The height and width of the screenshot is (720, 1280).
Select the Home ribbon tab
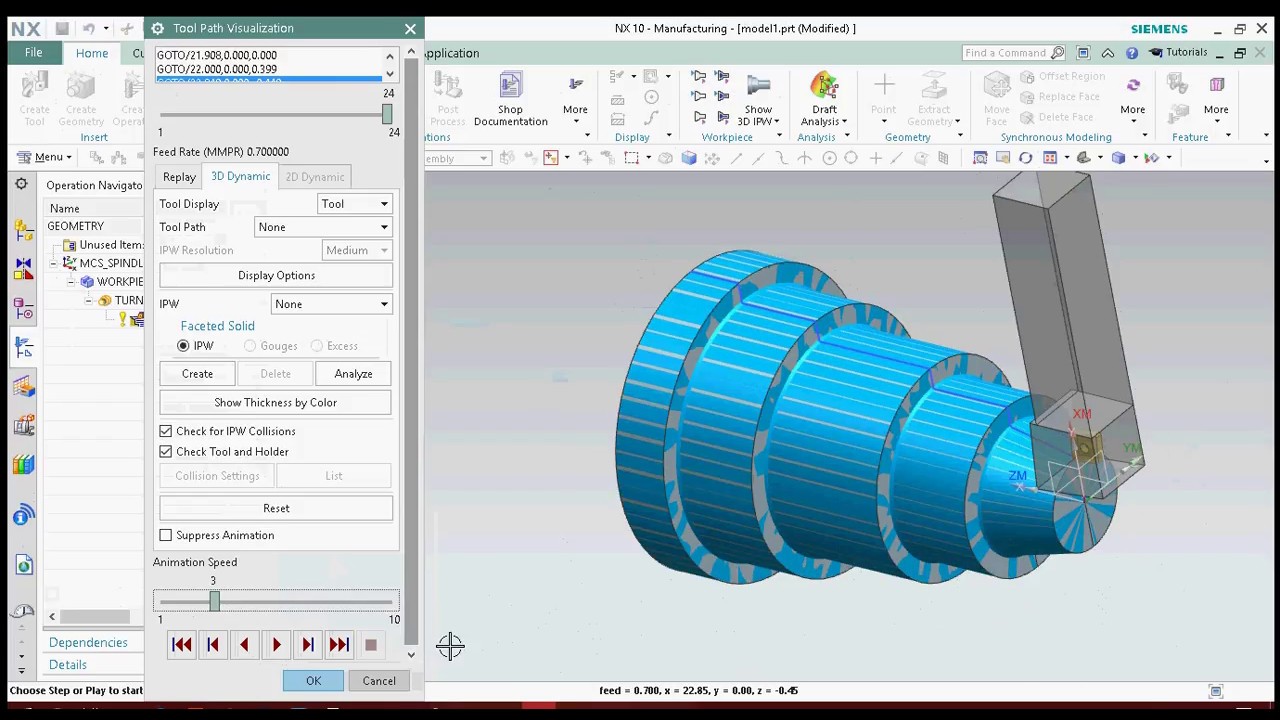coord(91,53)
